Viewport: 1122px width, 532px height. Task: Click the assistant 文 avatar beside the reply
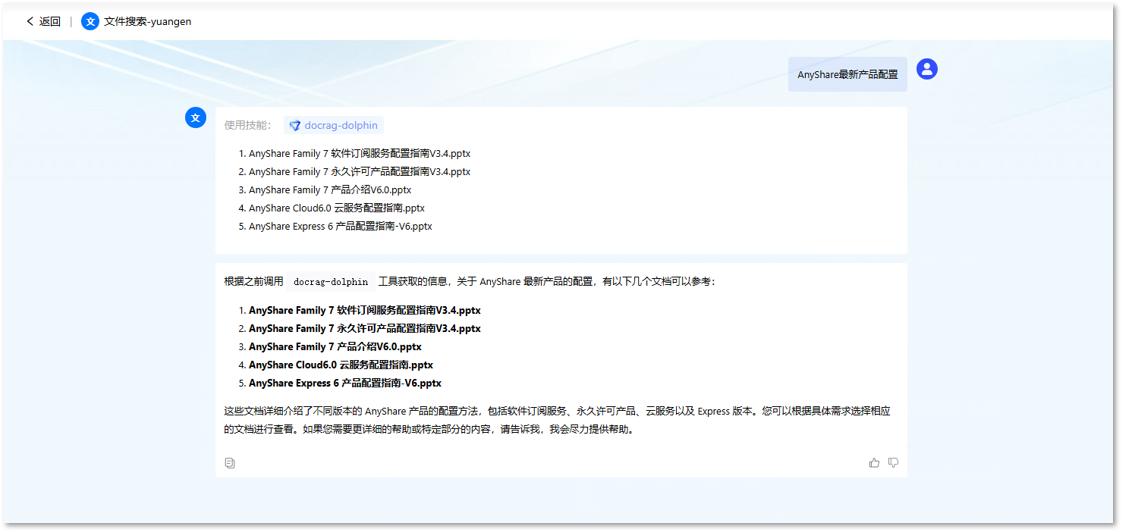click(195, 117)
